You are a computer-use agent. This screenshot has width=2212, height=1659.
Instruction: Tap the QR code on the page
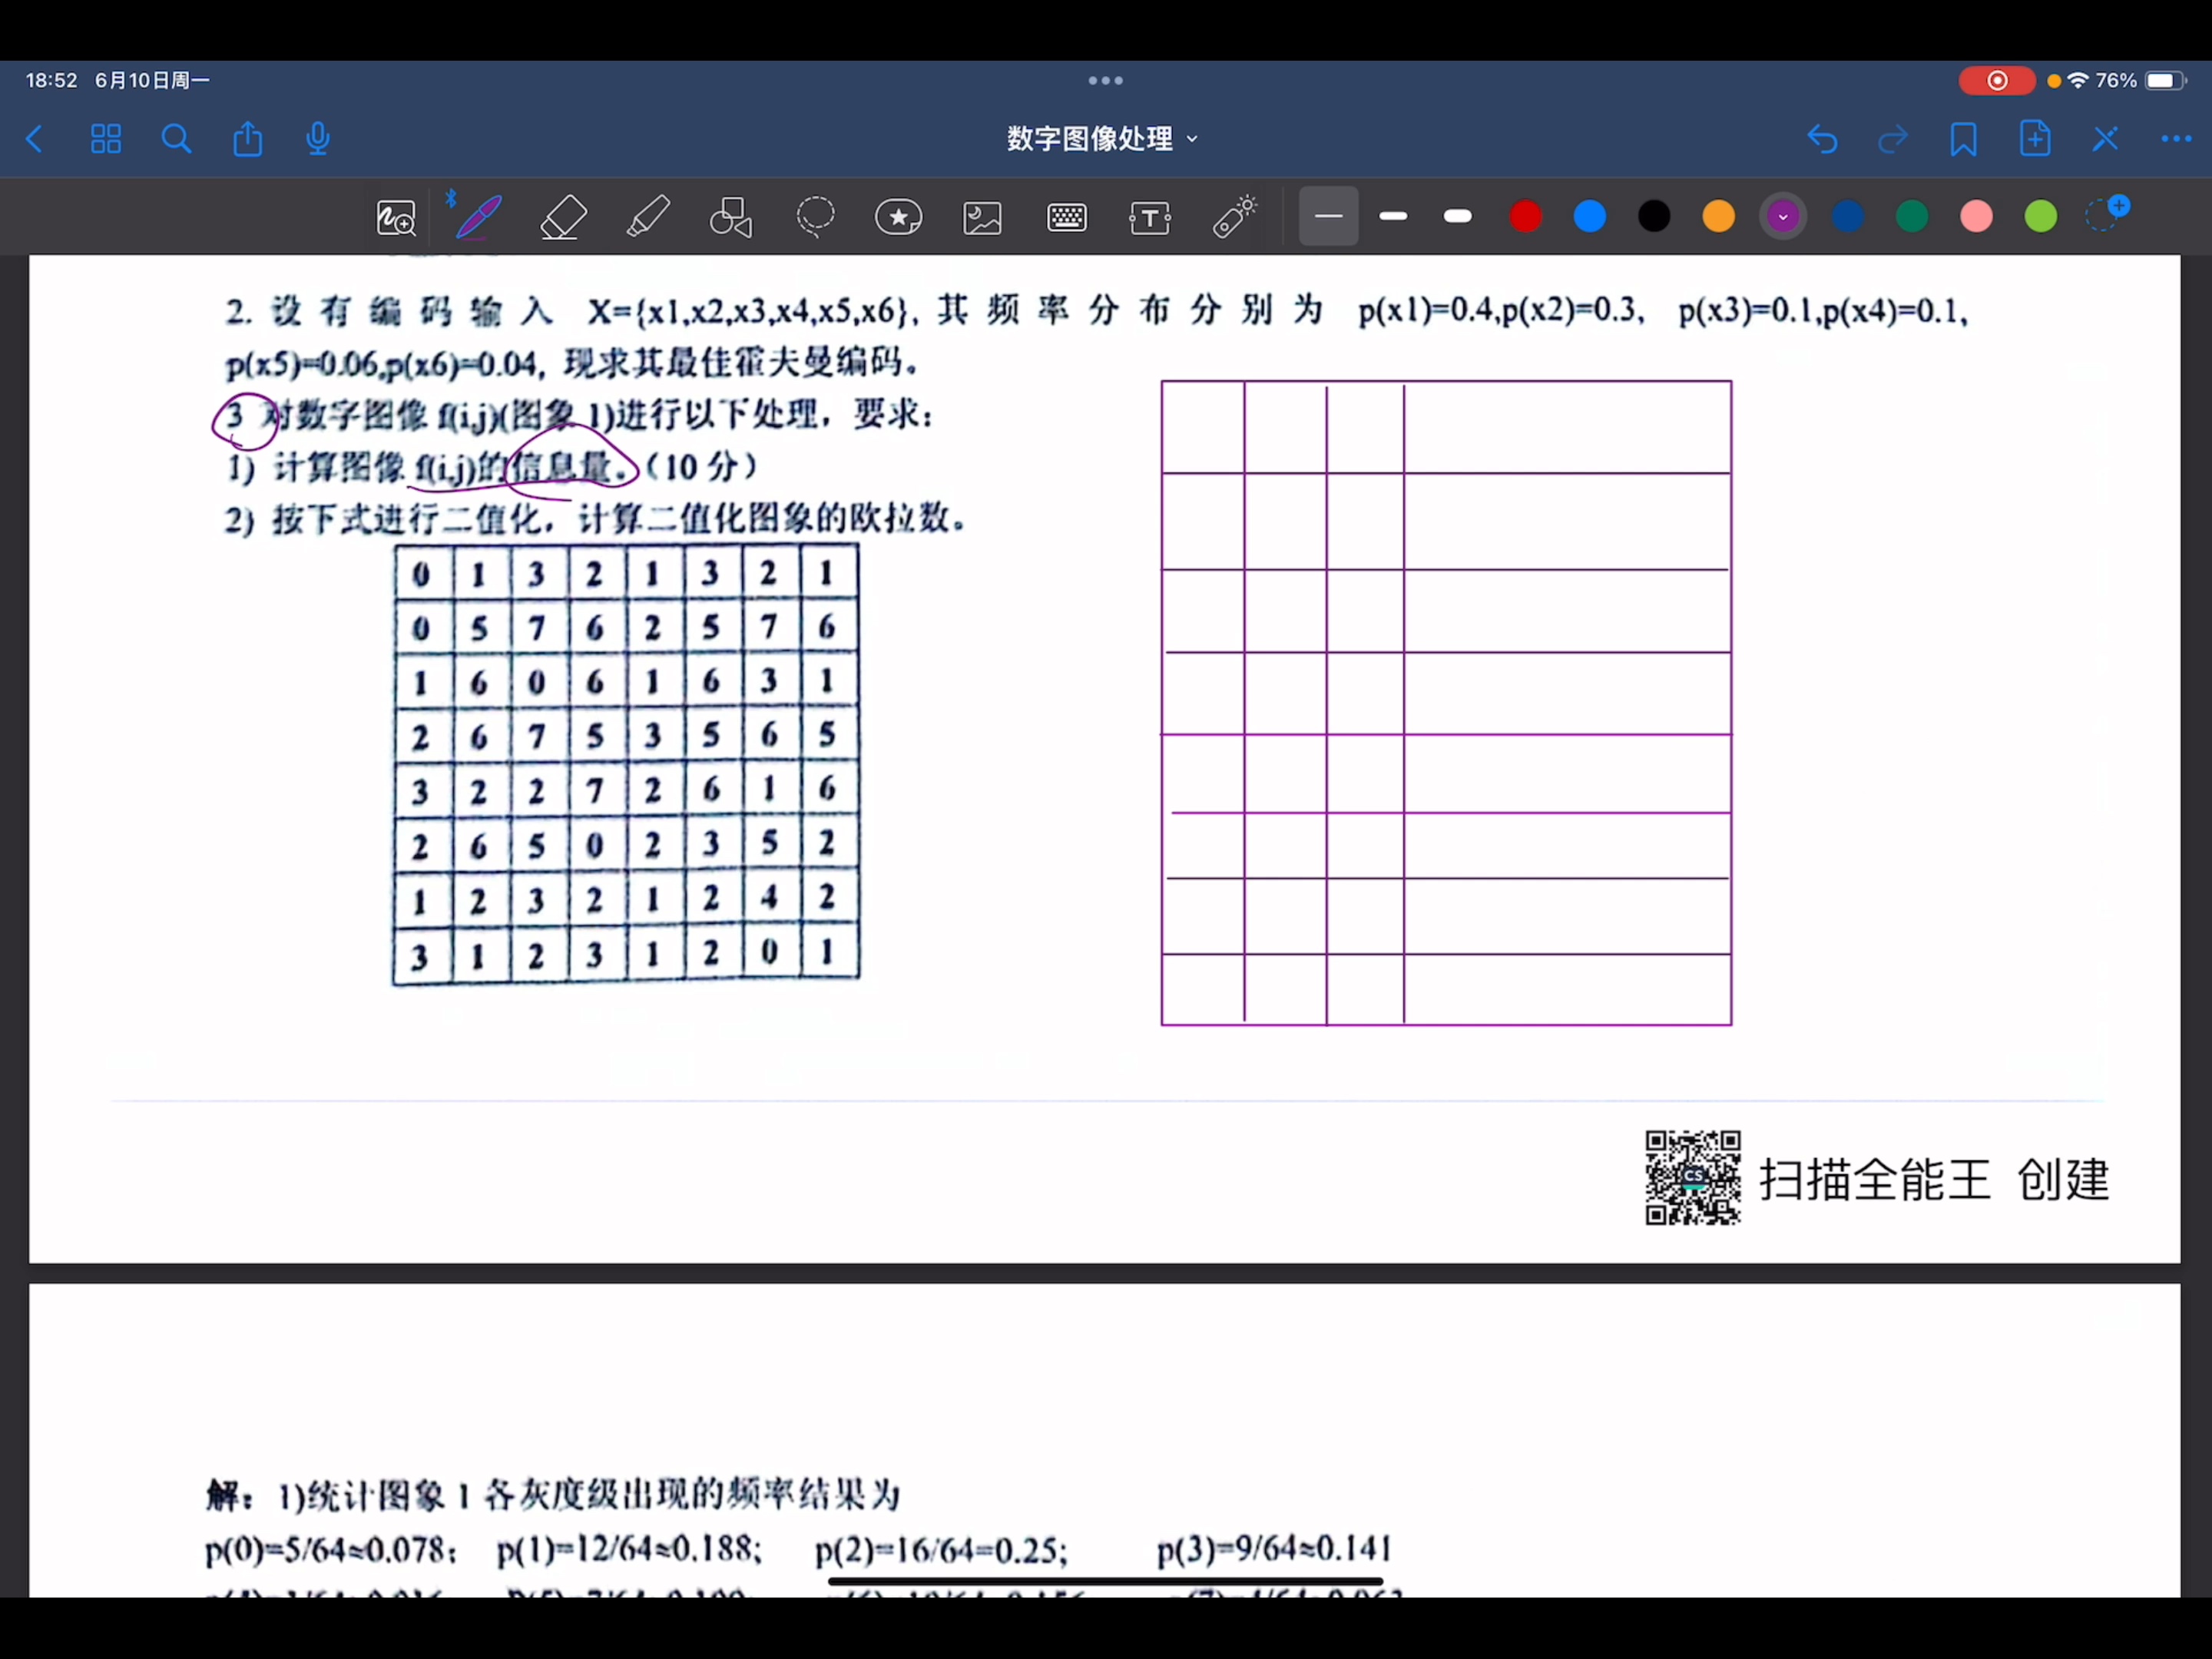point(1692,1178)
